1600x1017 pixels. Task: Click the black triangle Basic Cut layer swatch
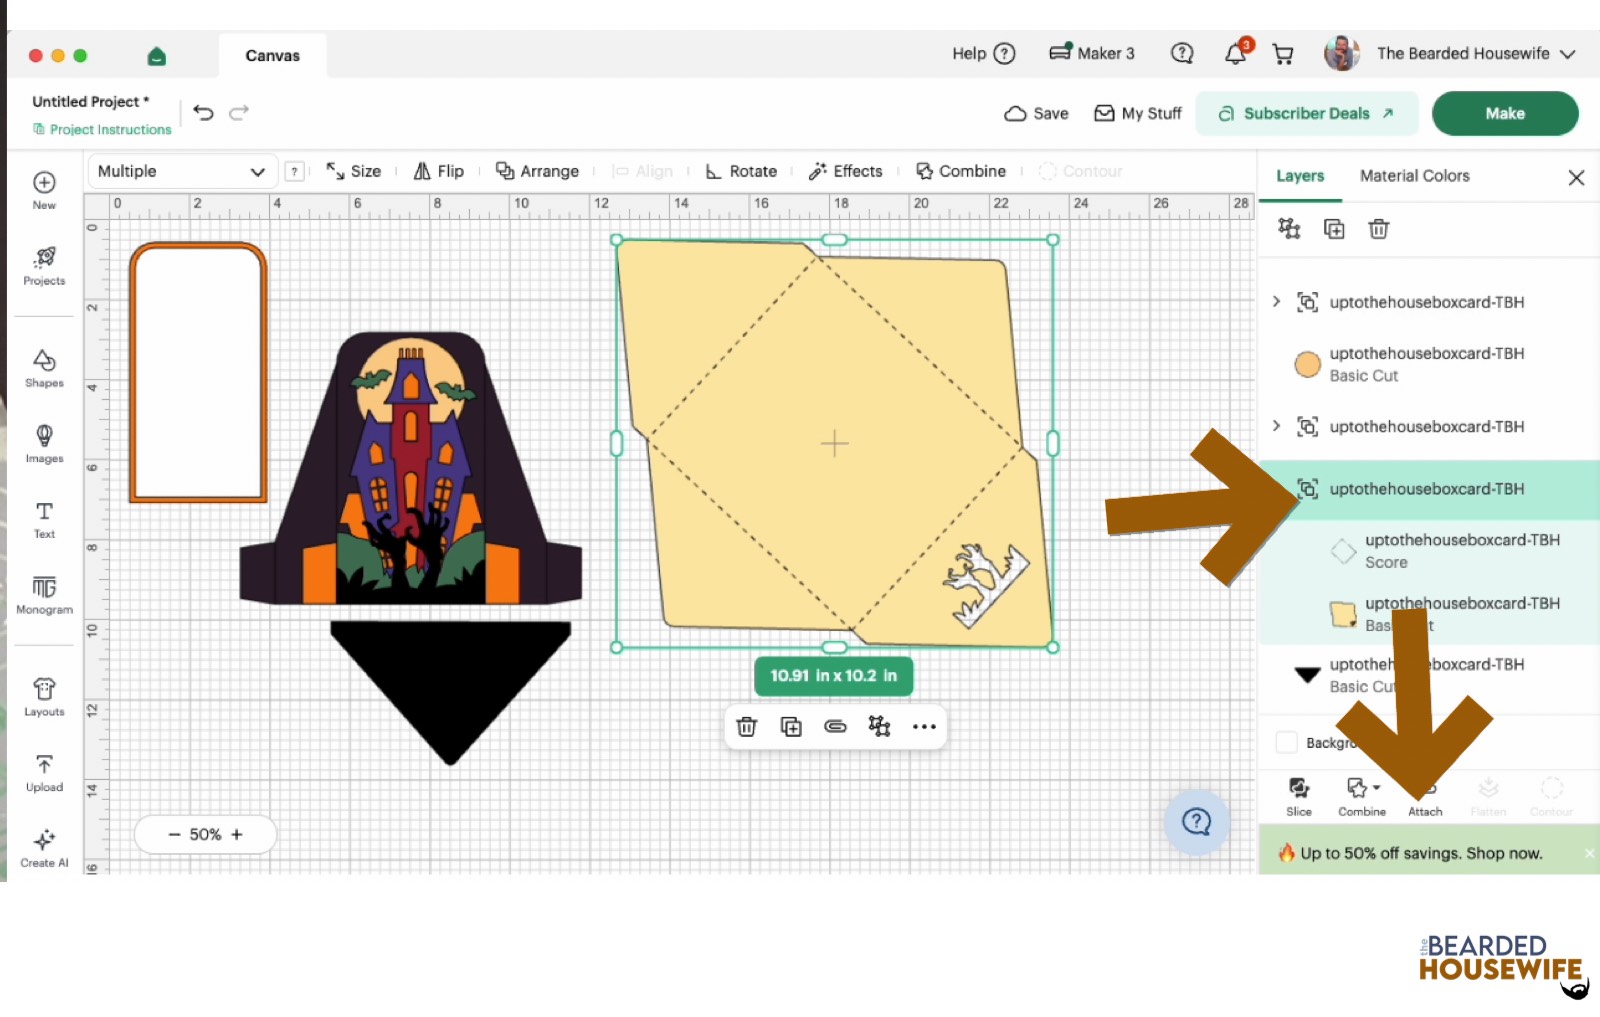[1307, 675]
